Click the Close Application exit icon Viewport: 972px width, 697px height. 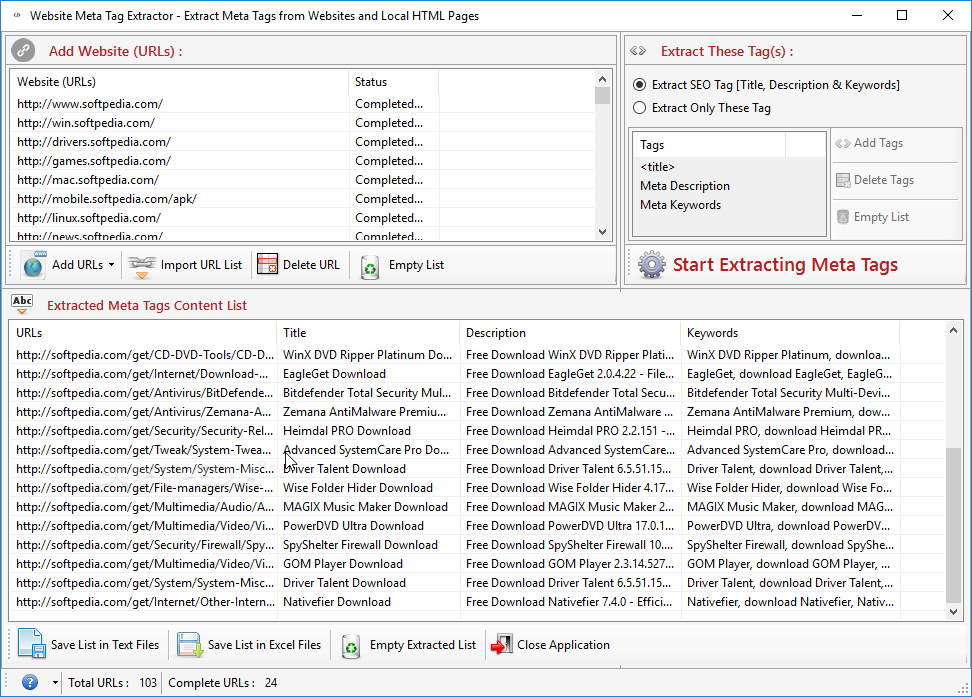(x=501, y=644)
